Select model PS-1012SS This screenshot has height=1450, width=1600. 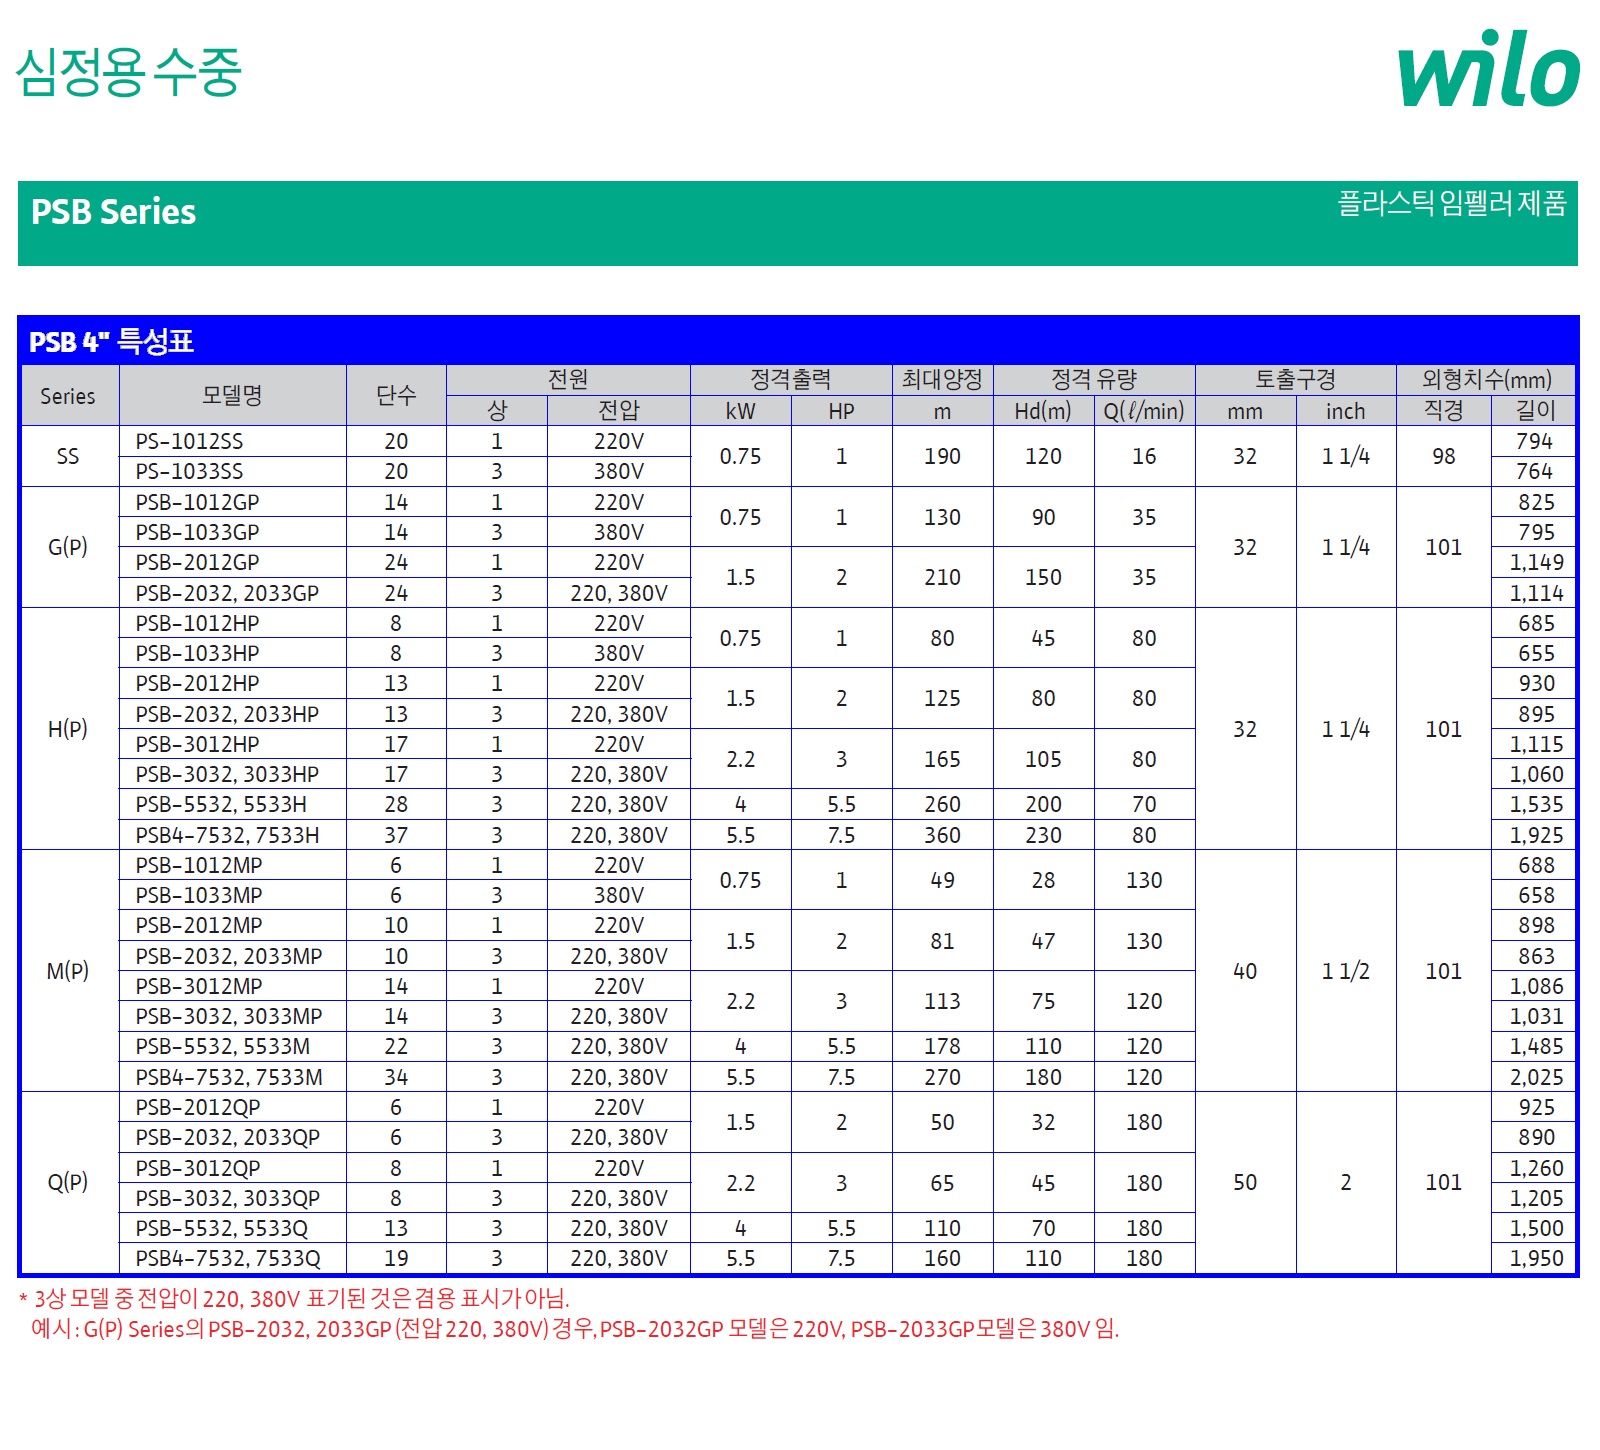pos(189,442)
